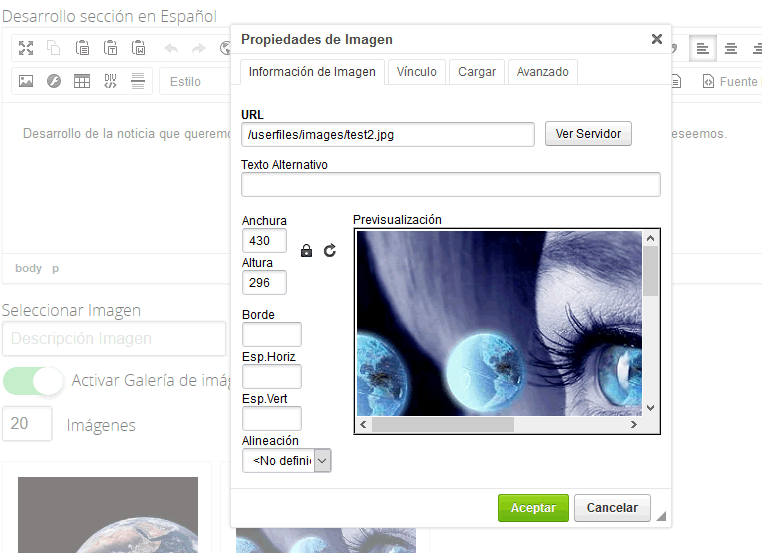Click the body element path link

click(x=28, y=268)
